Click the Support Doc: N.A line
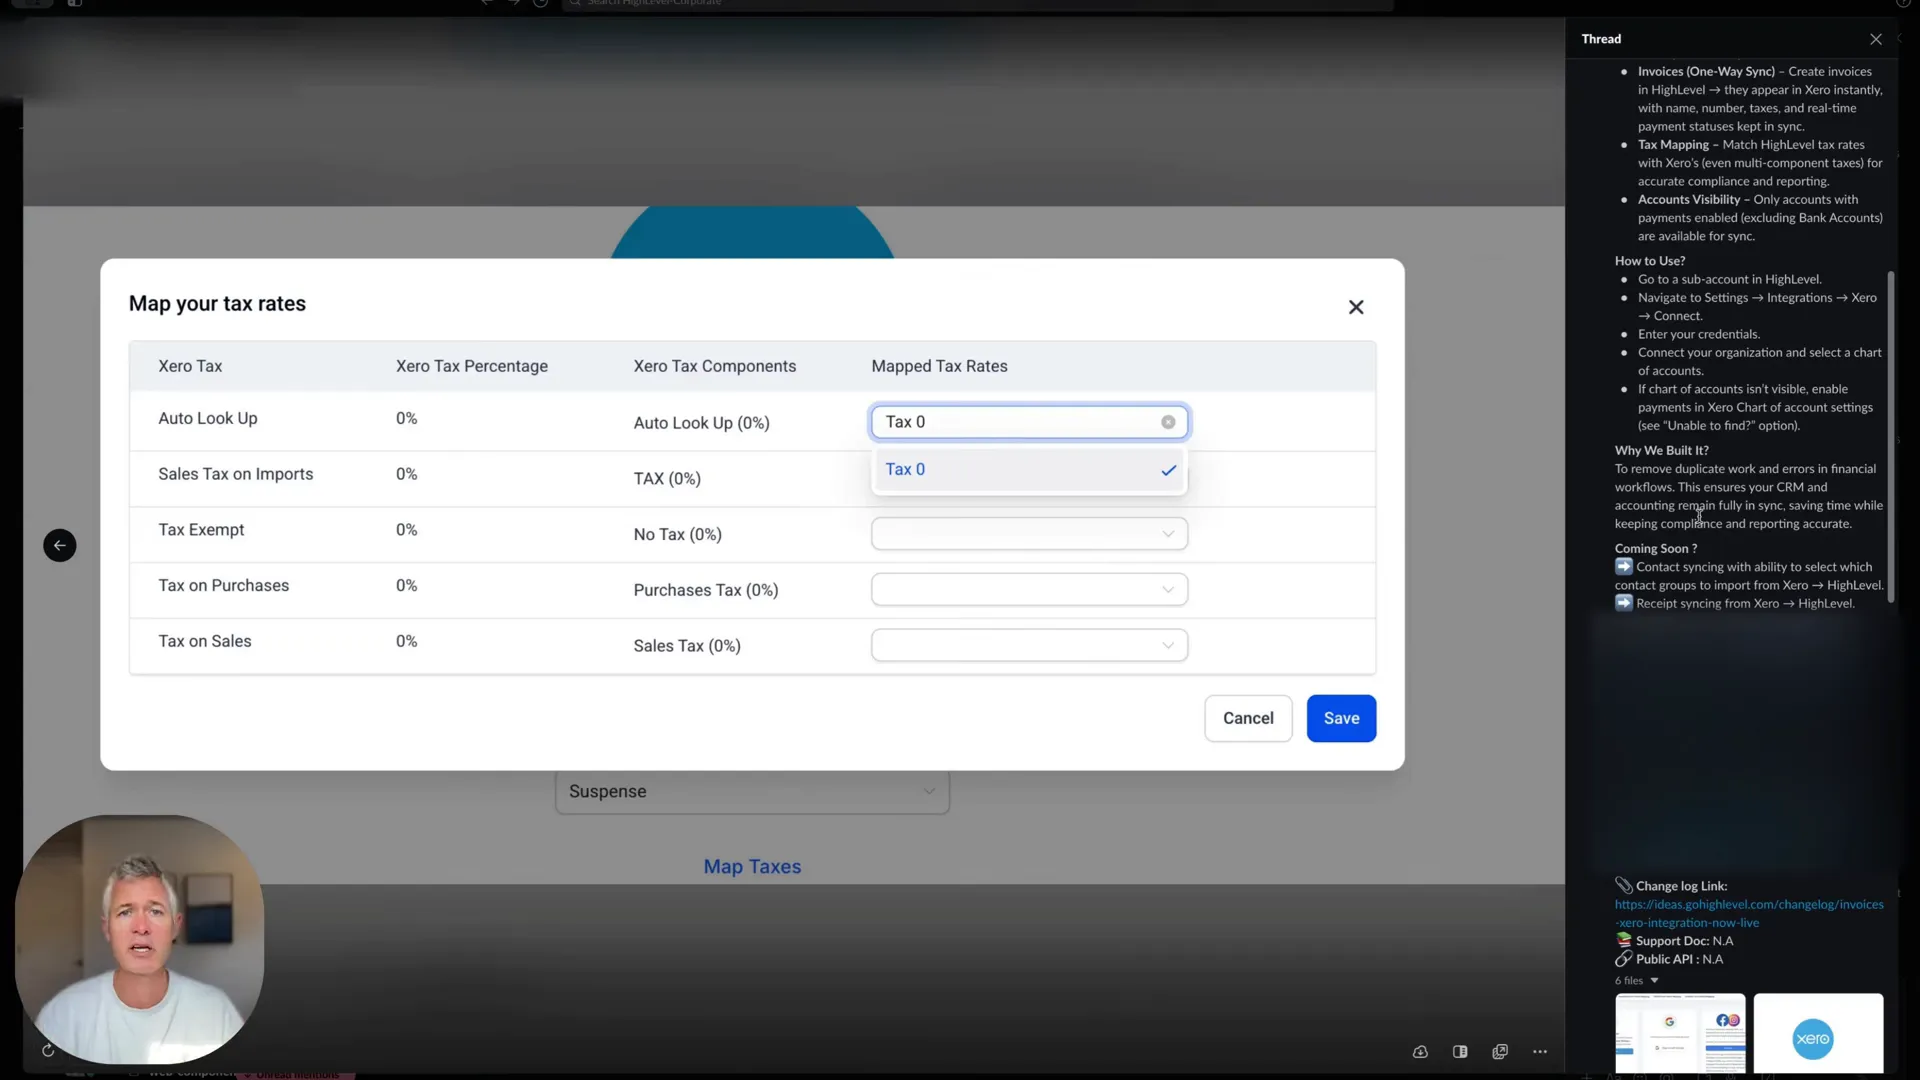The width and height of the screenshot is (1920, 1080). coord(1675,941)
